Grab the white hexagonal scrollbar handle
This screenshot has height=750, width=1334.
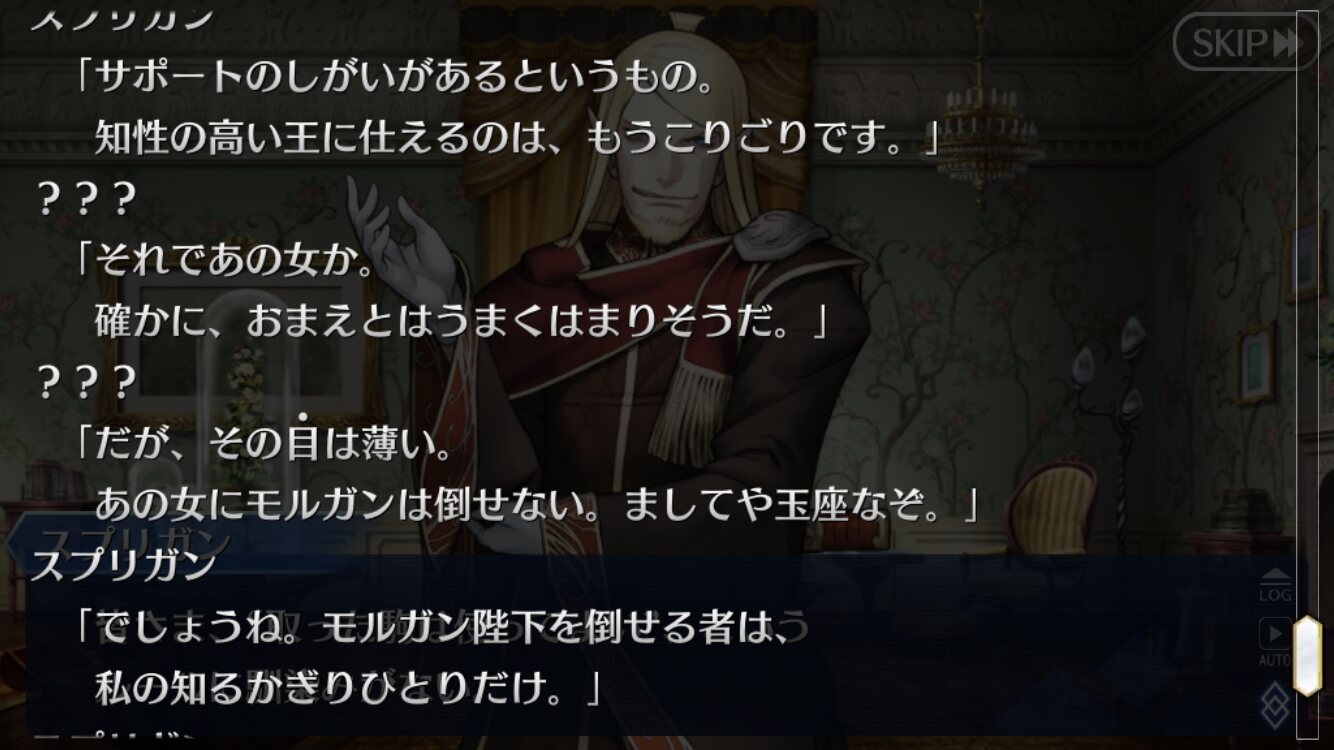click(x=1308, y=656)
